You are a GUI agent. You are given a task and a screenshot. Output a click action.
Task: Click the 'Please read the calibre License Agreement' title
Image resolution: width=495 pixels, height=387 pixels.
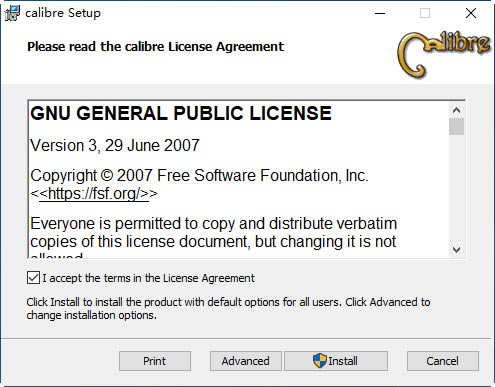tap(155, 47)
